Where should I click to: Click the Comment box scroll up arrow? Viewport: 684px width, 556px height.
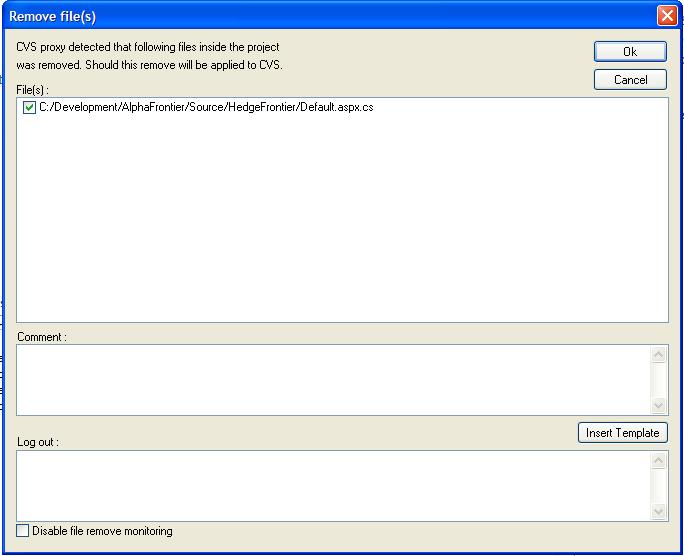(658, 354)
